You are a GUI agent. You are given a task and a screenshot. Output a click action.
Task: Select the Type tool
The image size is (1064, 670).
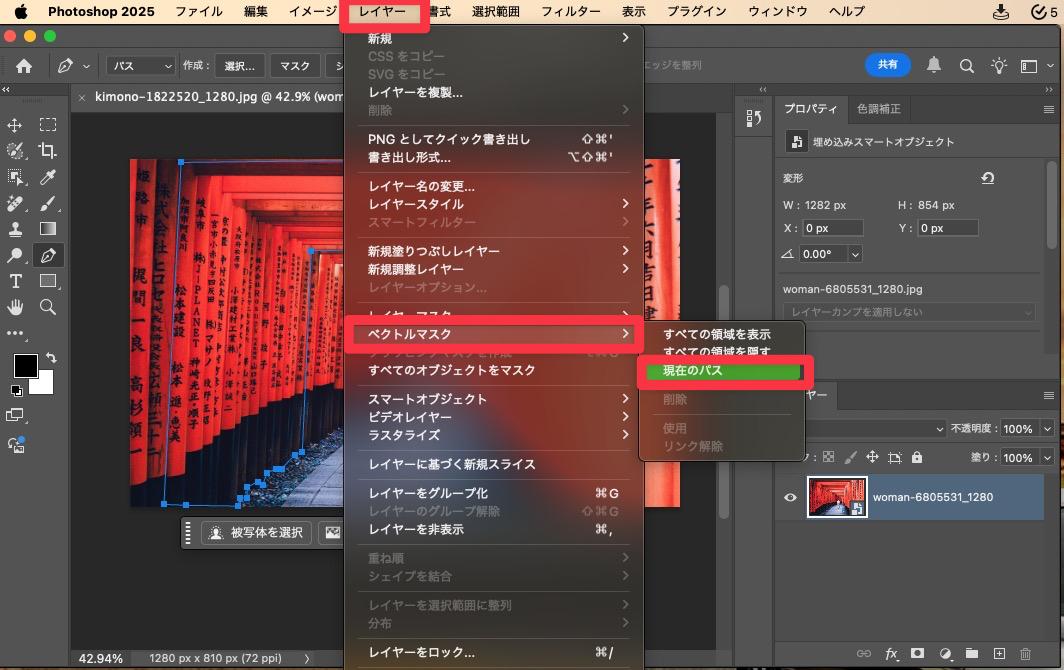coord(15,281)
